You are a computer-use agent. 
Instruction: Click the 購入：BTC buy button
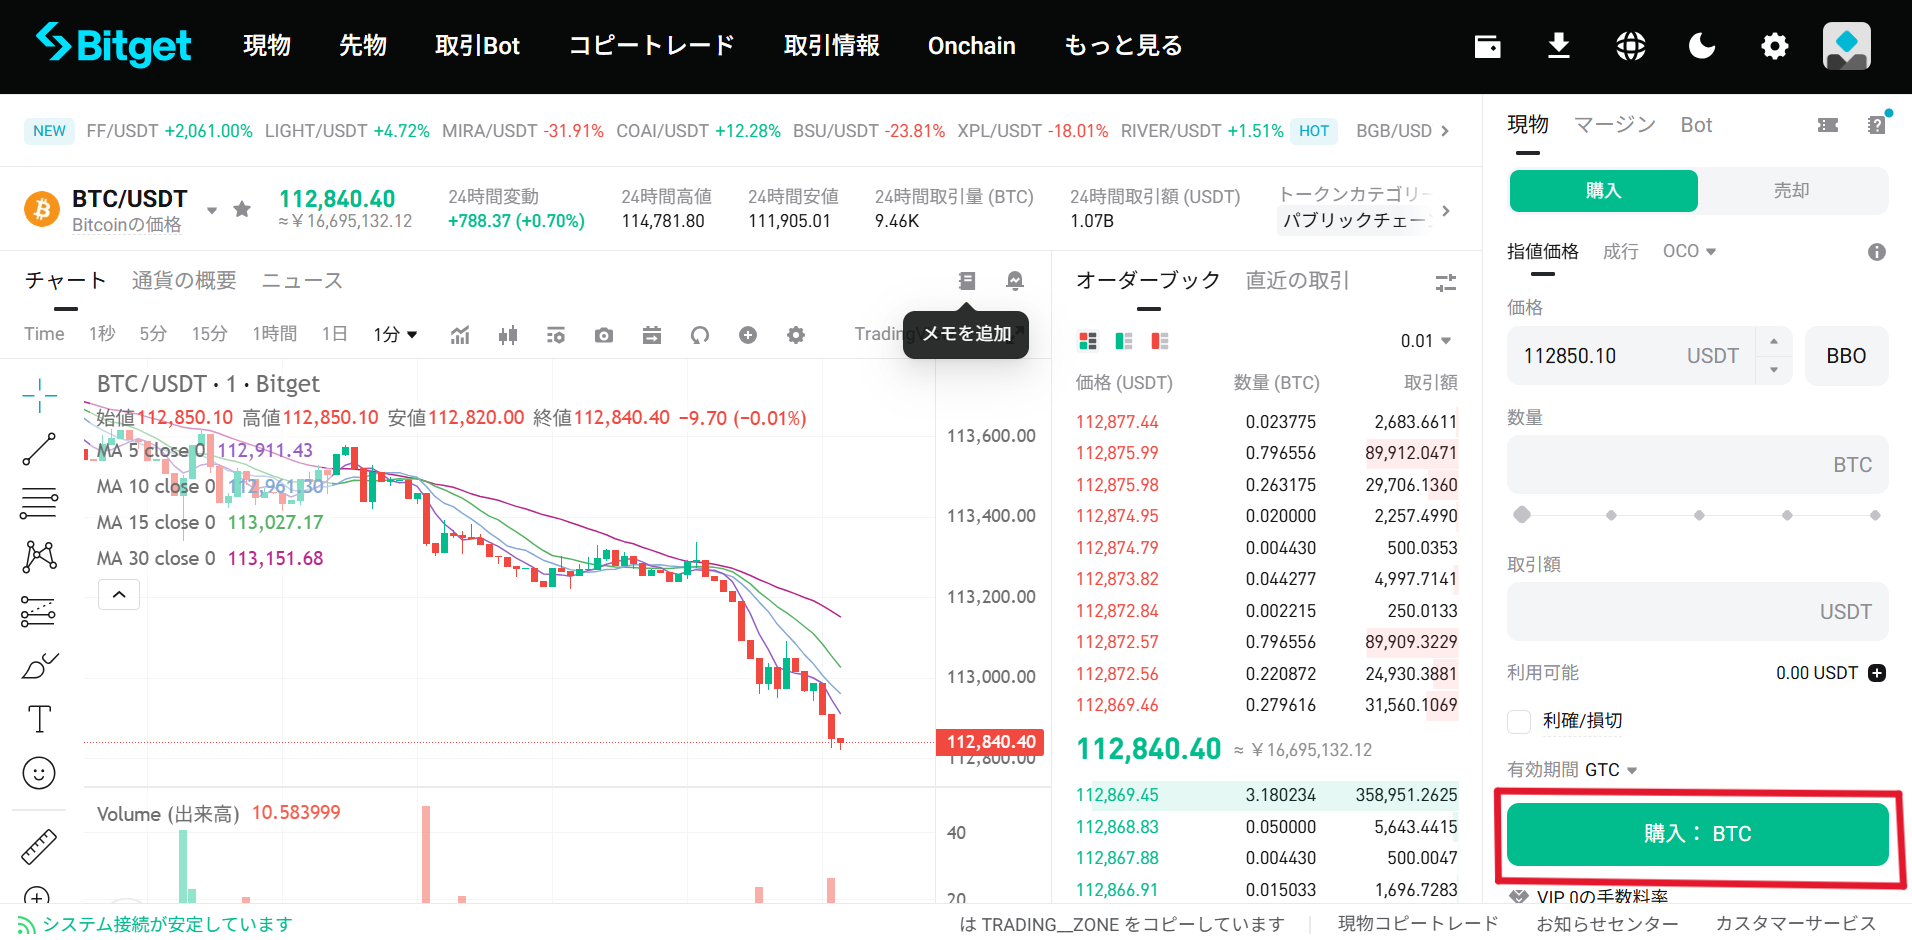tap(1697, 833)
